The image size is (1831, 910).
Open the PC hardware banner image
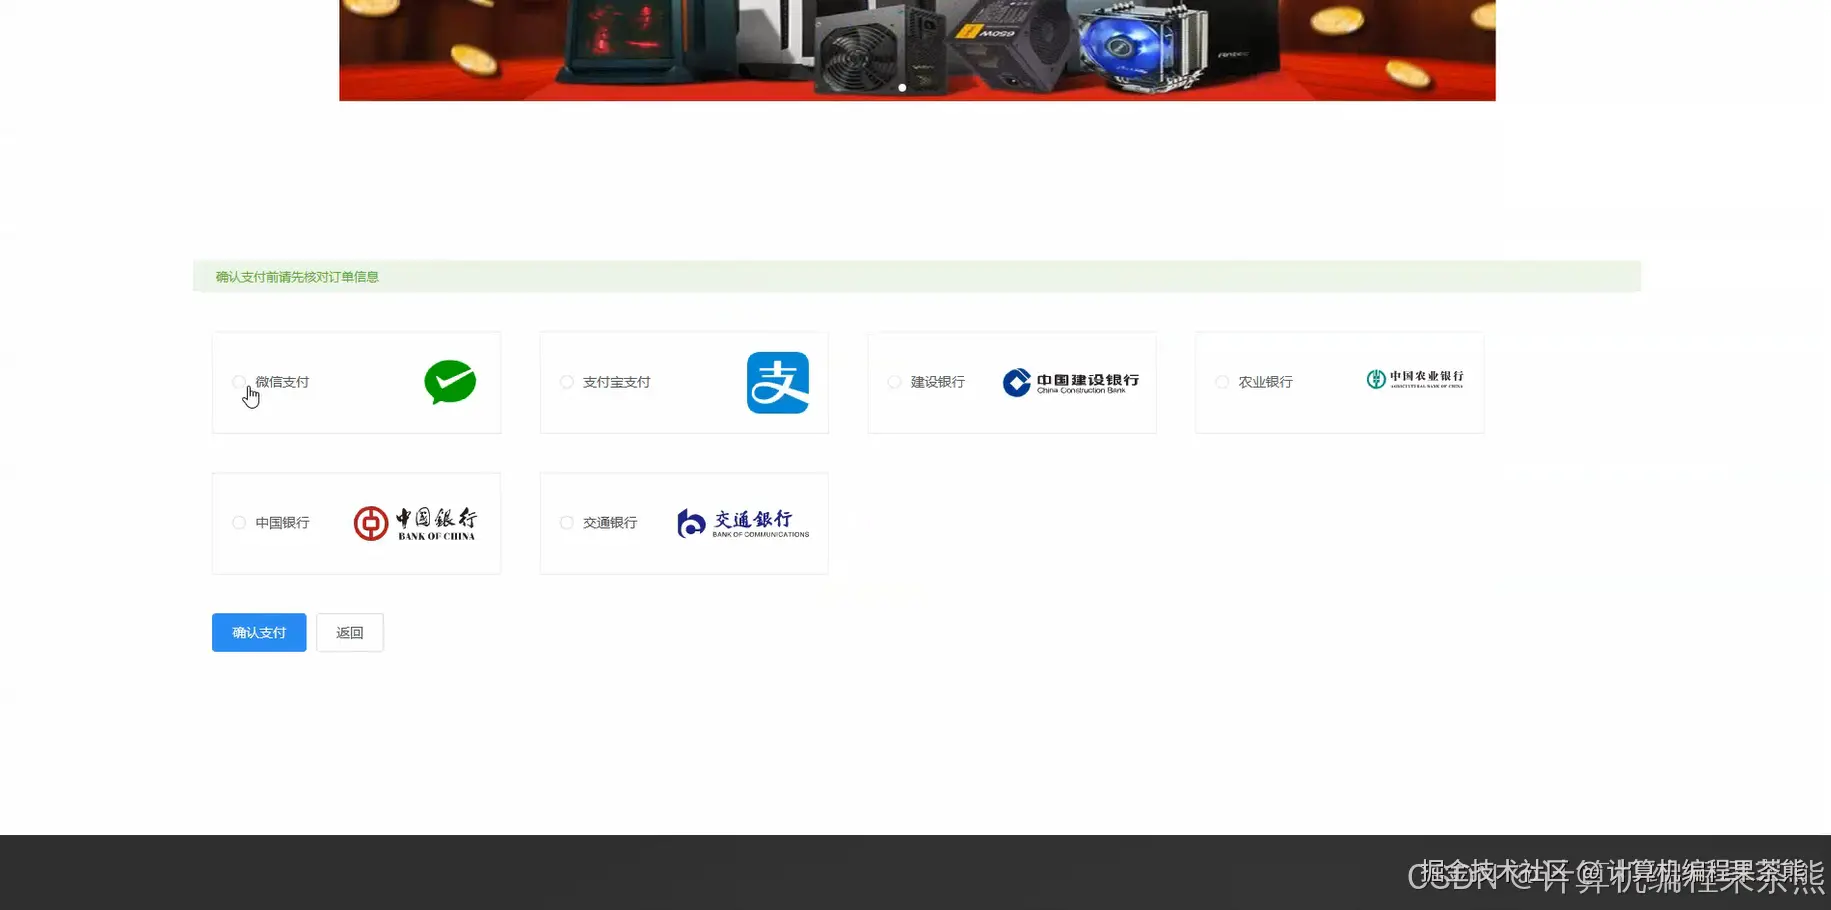(917, 50)
